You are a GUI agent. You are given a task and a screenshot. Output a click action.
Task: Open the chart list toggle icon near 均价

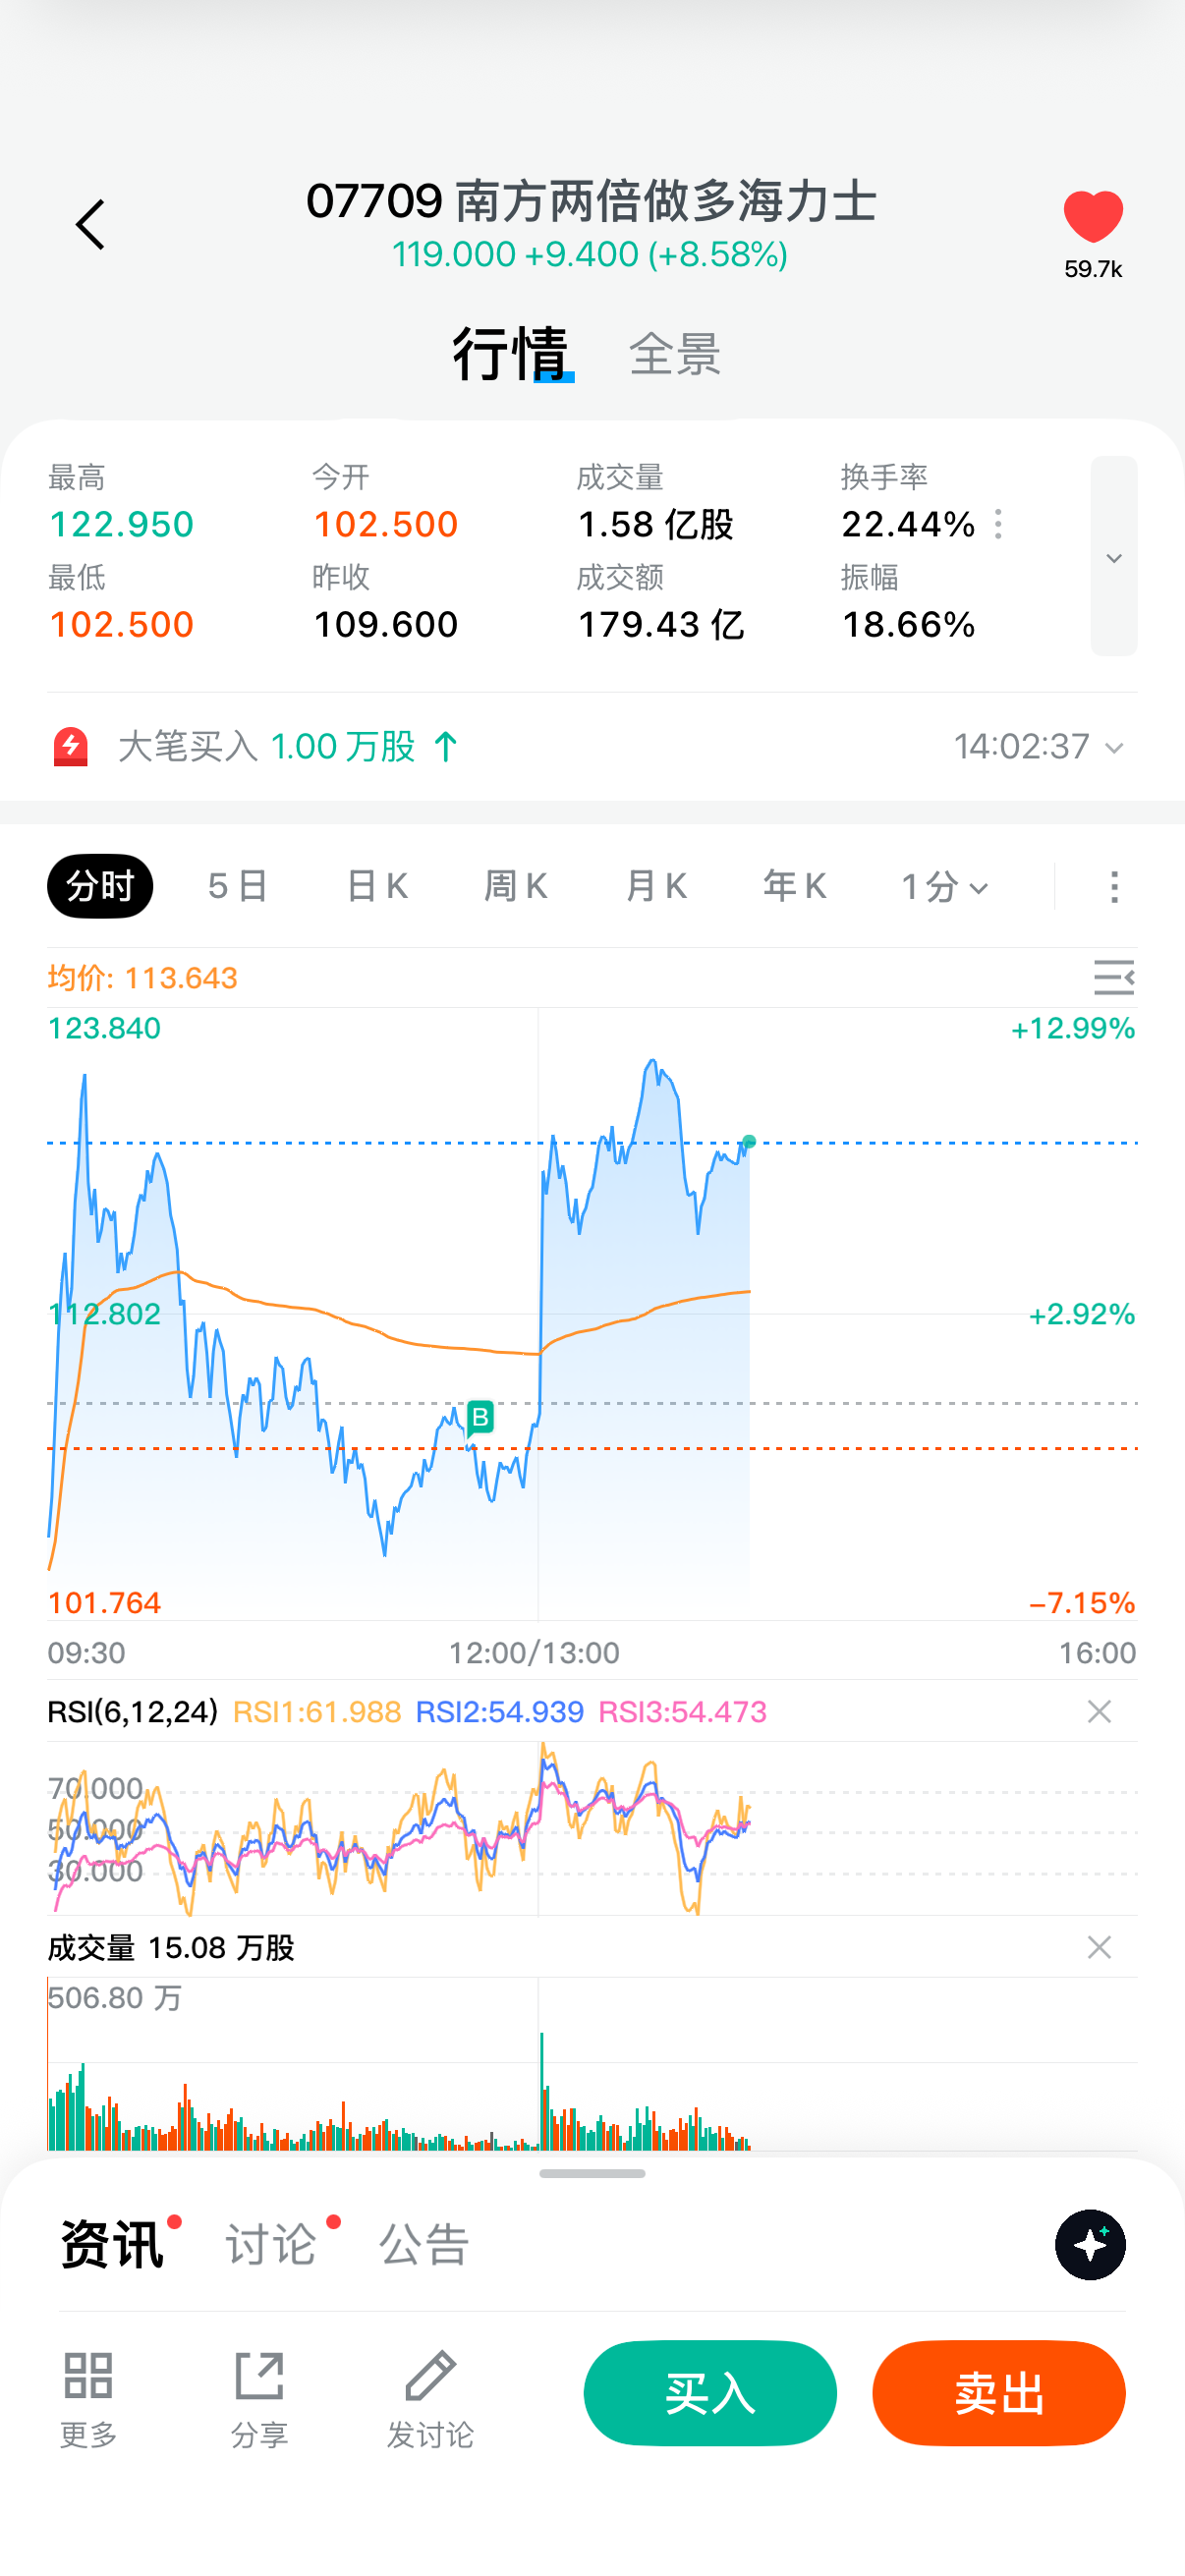pos(1113,977)
